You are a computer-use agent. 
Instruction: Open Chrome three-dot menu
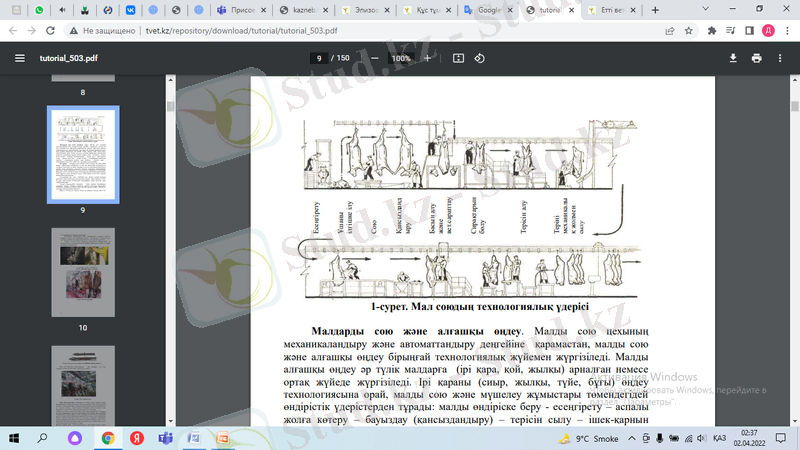click(787, 31)
